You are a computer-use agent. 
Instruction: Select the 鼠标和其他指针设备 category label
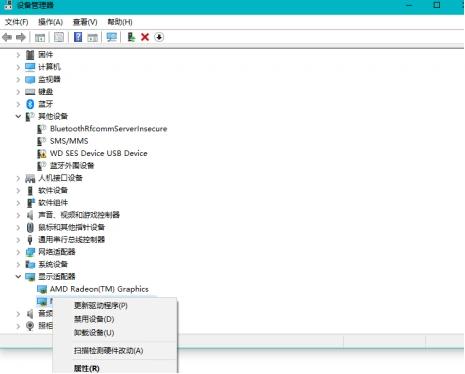(71, 227)
